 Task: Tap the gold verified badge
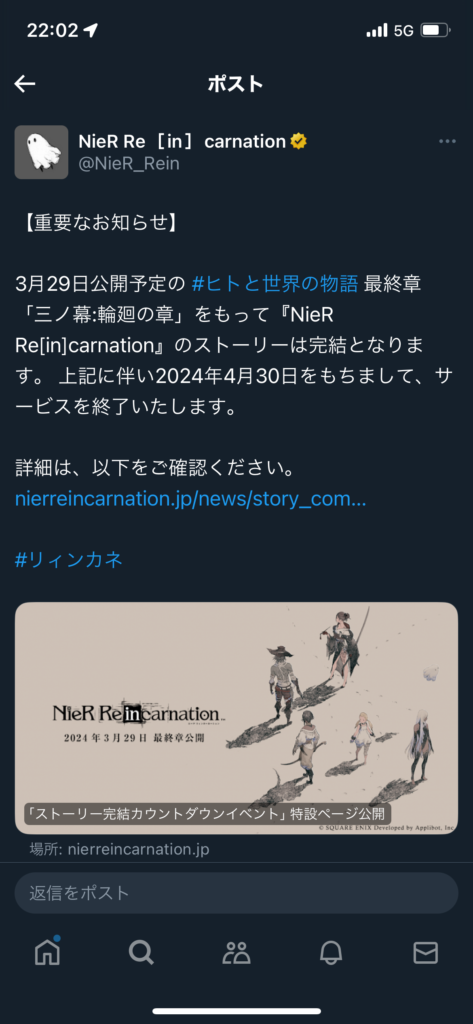pyautogui.click(x=299, y=141)
